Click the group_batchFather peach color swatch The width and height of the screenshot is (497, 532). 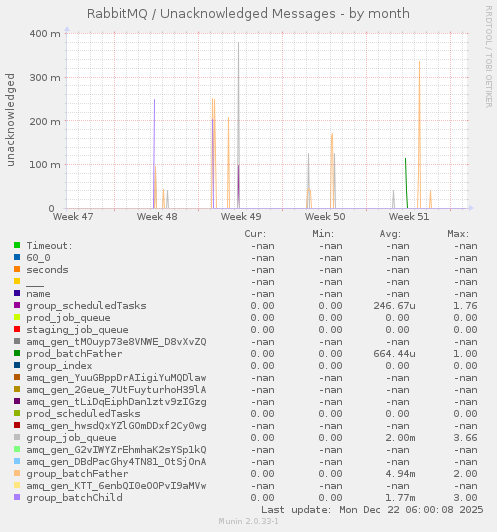[17, 473]
